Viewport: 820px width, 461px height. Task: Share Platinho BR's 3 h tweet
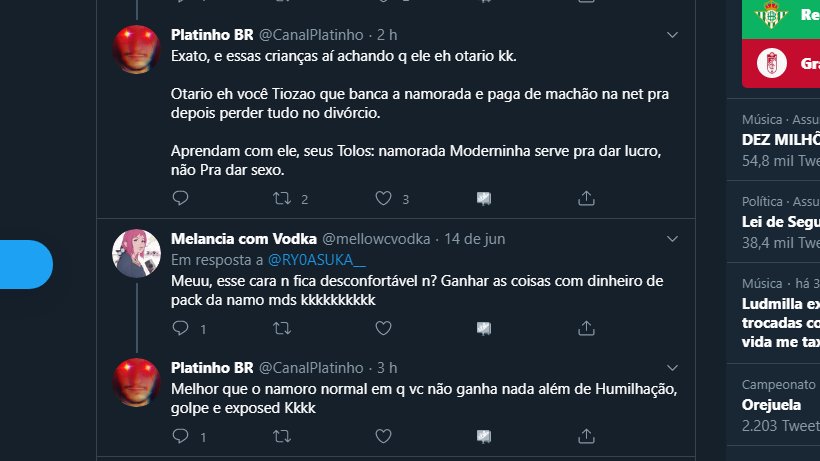coord(584,436)
